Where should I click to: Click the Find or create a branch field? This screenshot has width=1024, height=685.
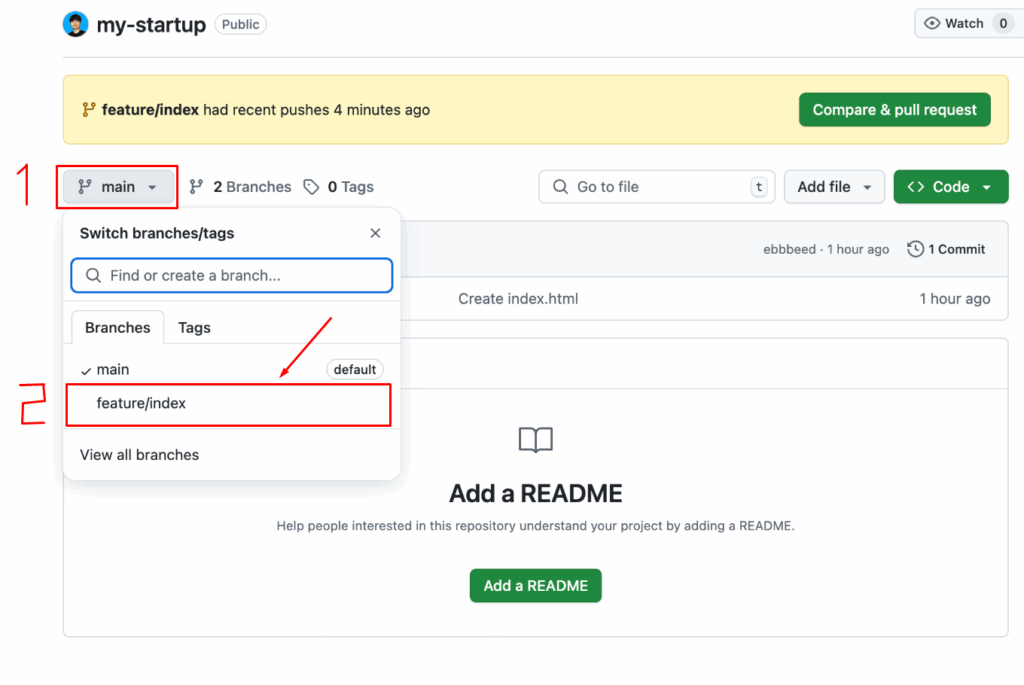point(232,275)
